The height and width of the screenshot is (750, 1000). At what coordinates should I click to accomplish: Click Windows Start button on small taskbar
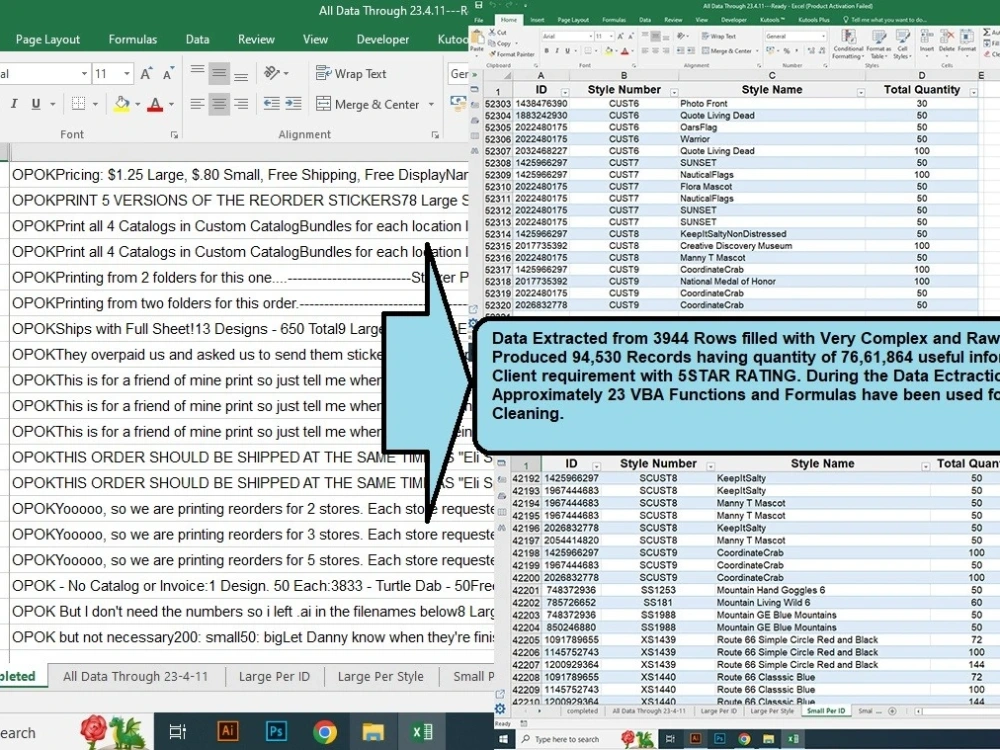click(x=503, y=739)
